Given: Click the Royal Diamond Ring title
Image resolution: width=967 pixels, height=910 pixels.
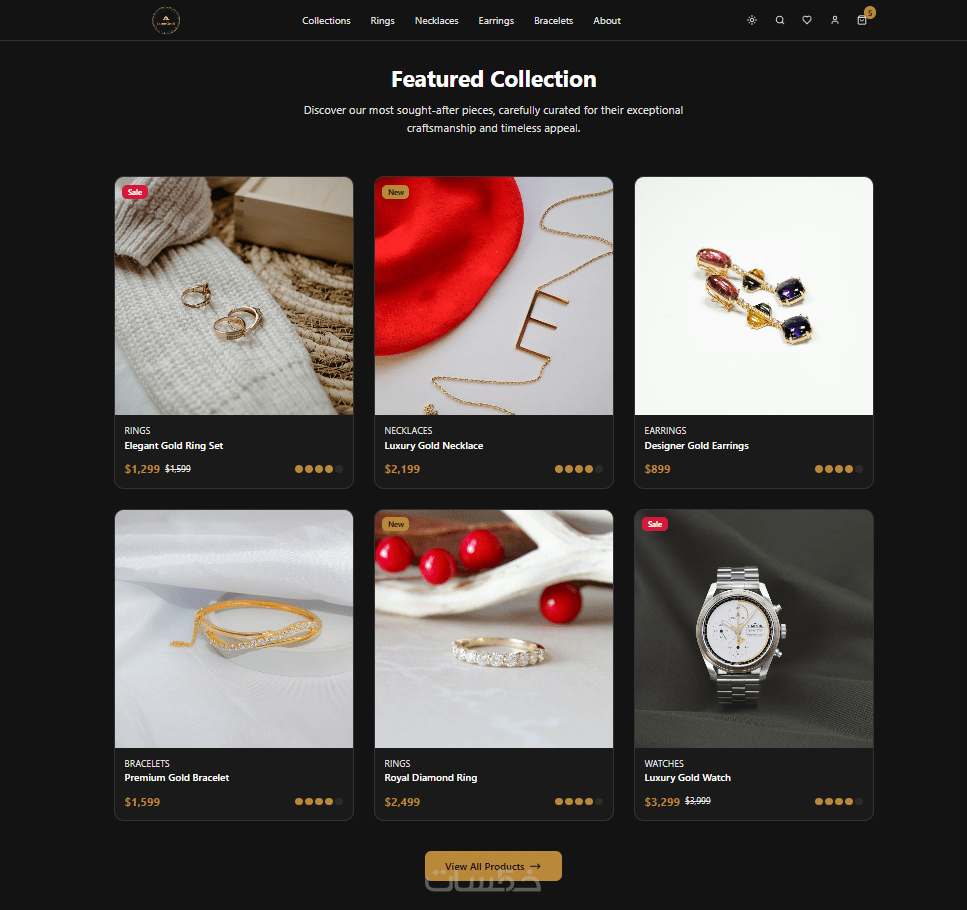Looking at the screenshot, I should pos(430,778).
